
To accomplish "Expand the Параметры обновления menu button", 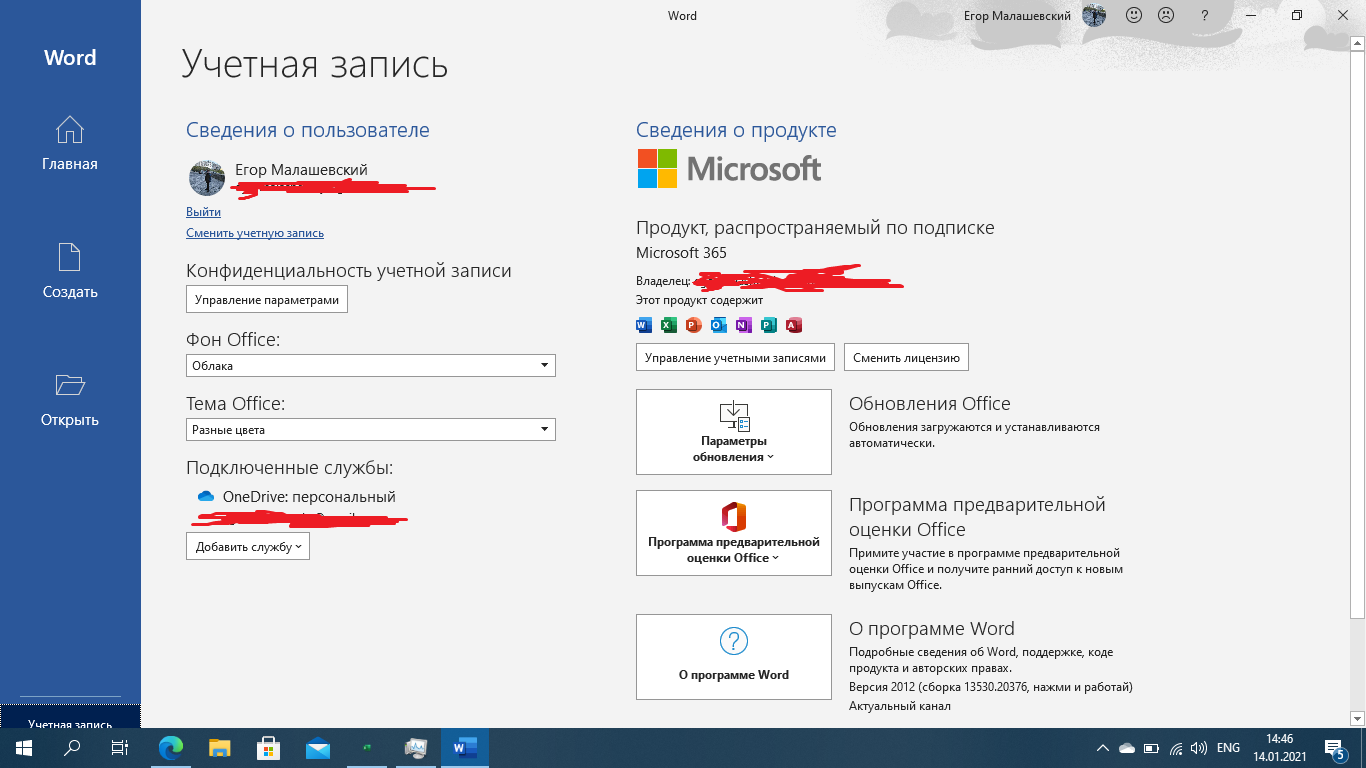I will click(x=734, y=432).
